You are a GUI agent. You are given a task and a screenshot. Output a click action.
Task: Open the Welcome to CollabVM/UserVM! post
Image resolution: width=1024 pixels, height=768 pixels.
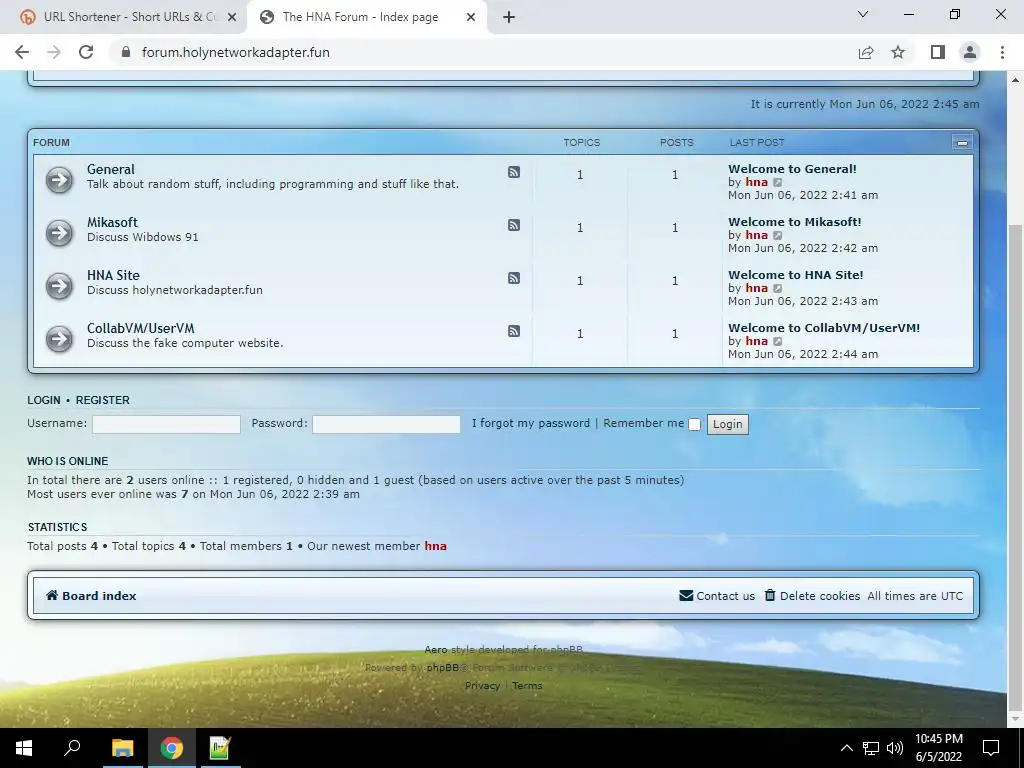click(824, 327)
